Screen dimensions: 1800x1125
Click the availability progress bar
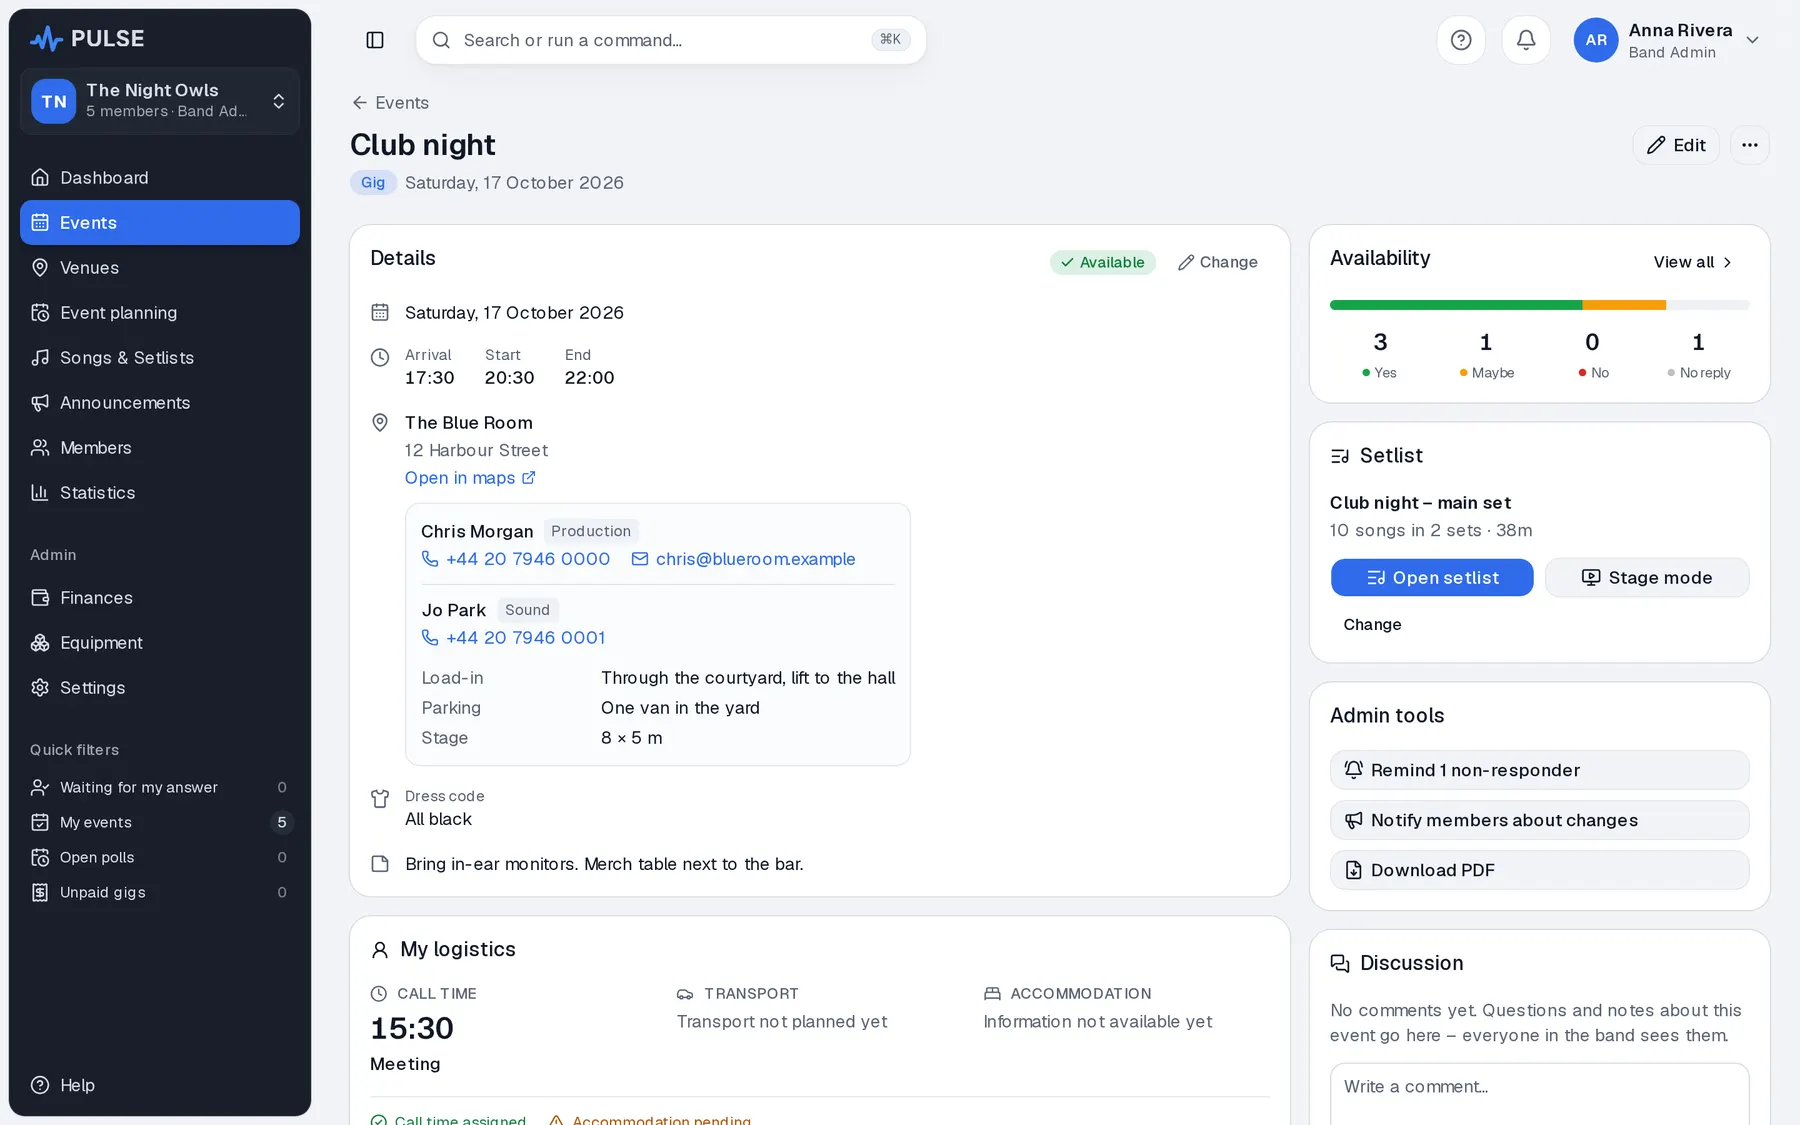1539,305
